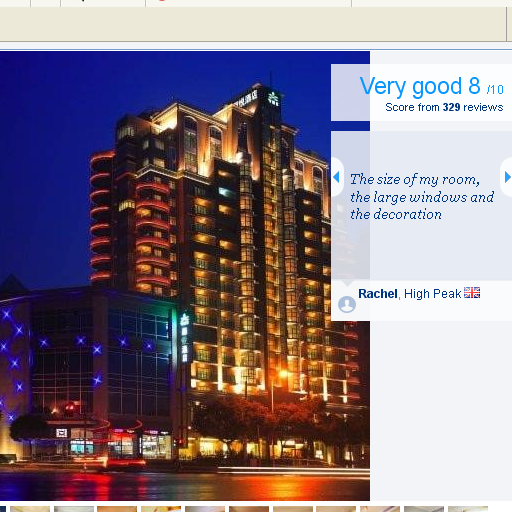Open the seventh photo thumbnail in strip
Image resolution: width=512 pixels, height=512 pixels.
[x=249, y=509]
